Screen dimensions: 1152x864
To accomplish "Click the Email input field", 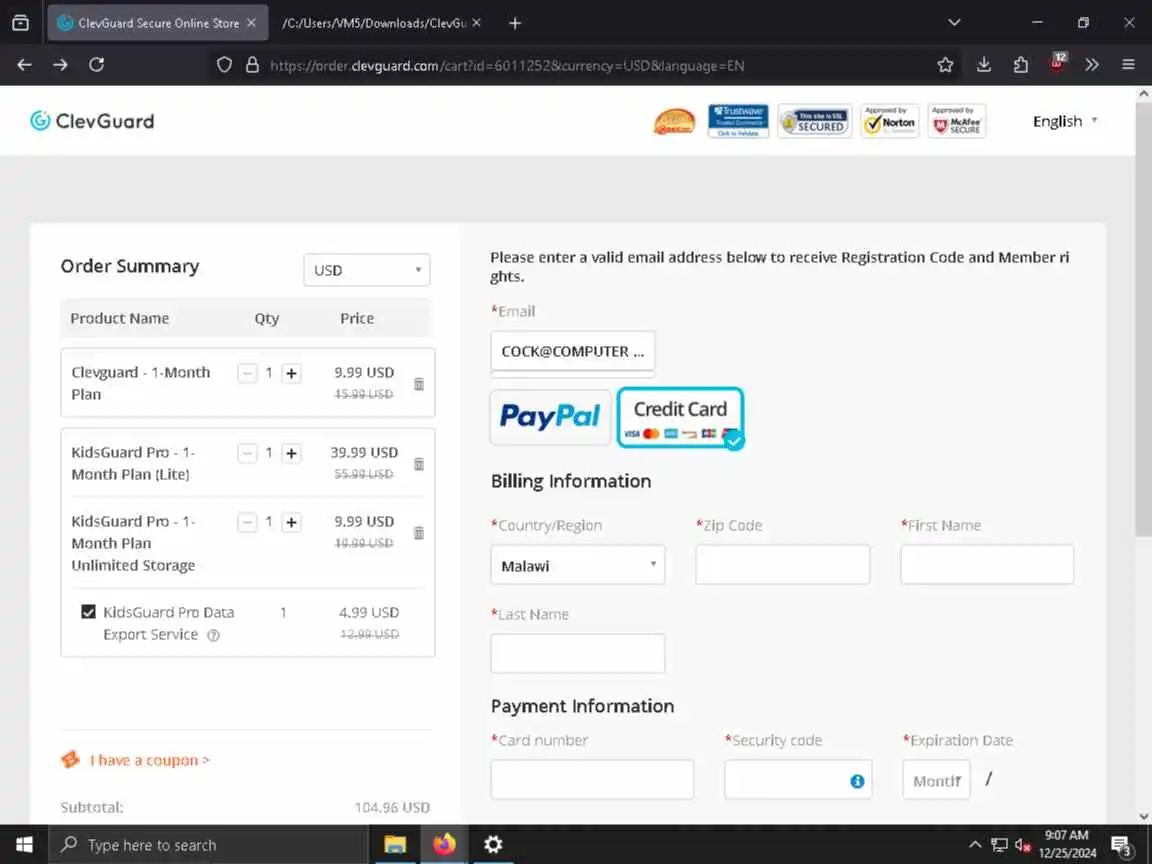I will [572, 351].
